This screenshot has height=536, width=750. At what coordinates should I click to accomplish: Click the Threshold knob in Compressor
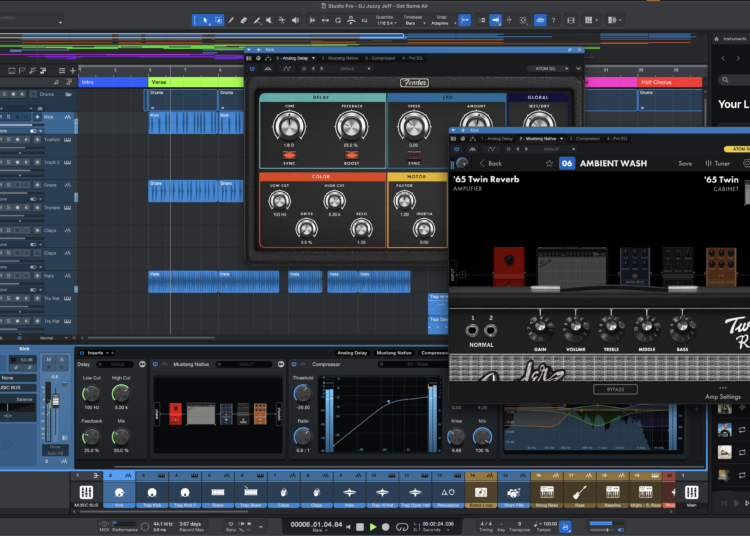pos(302,394)
